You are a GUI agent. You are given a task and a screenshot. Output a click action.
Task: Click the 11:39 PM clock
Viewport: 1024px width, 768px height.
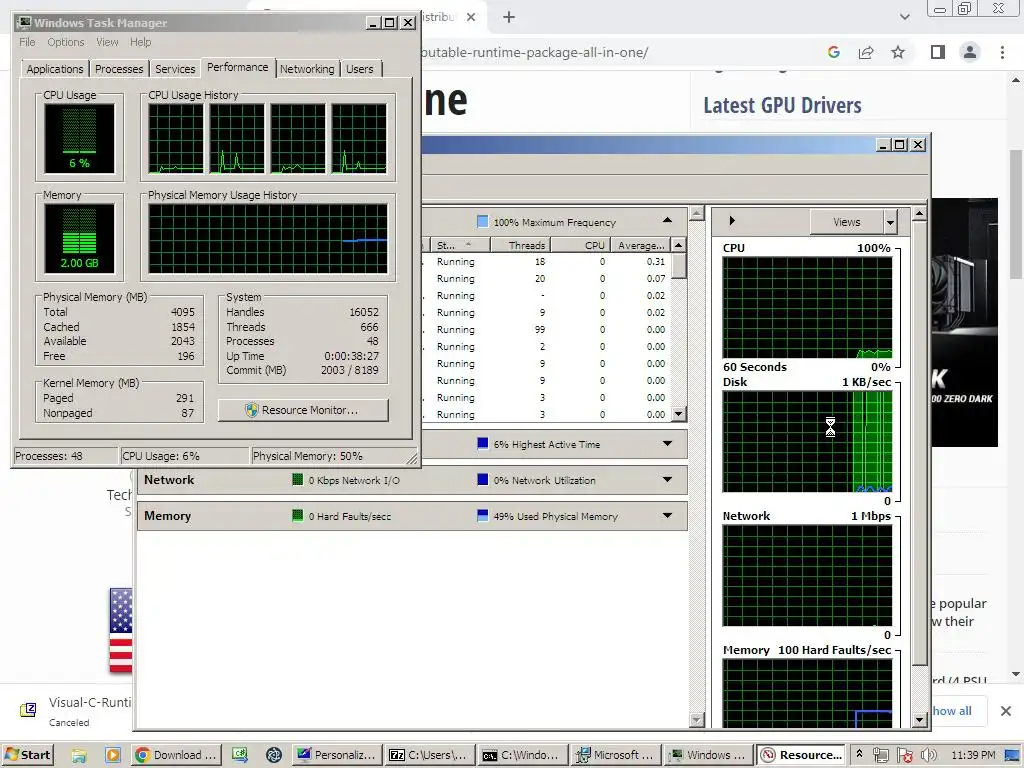973,755
